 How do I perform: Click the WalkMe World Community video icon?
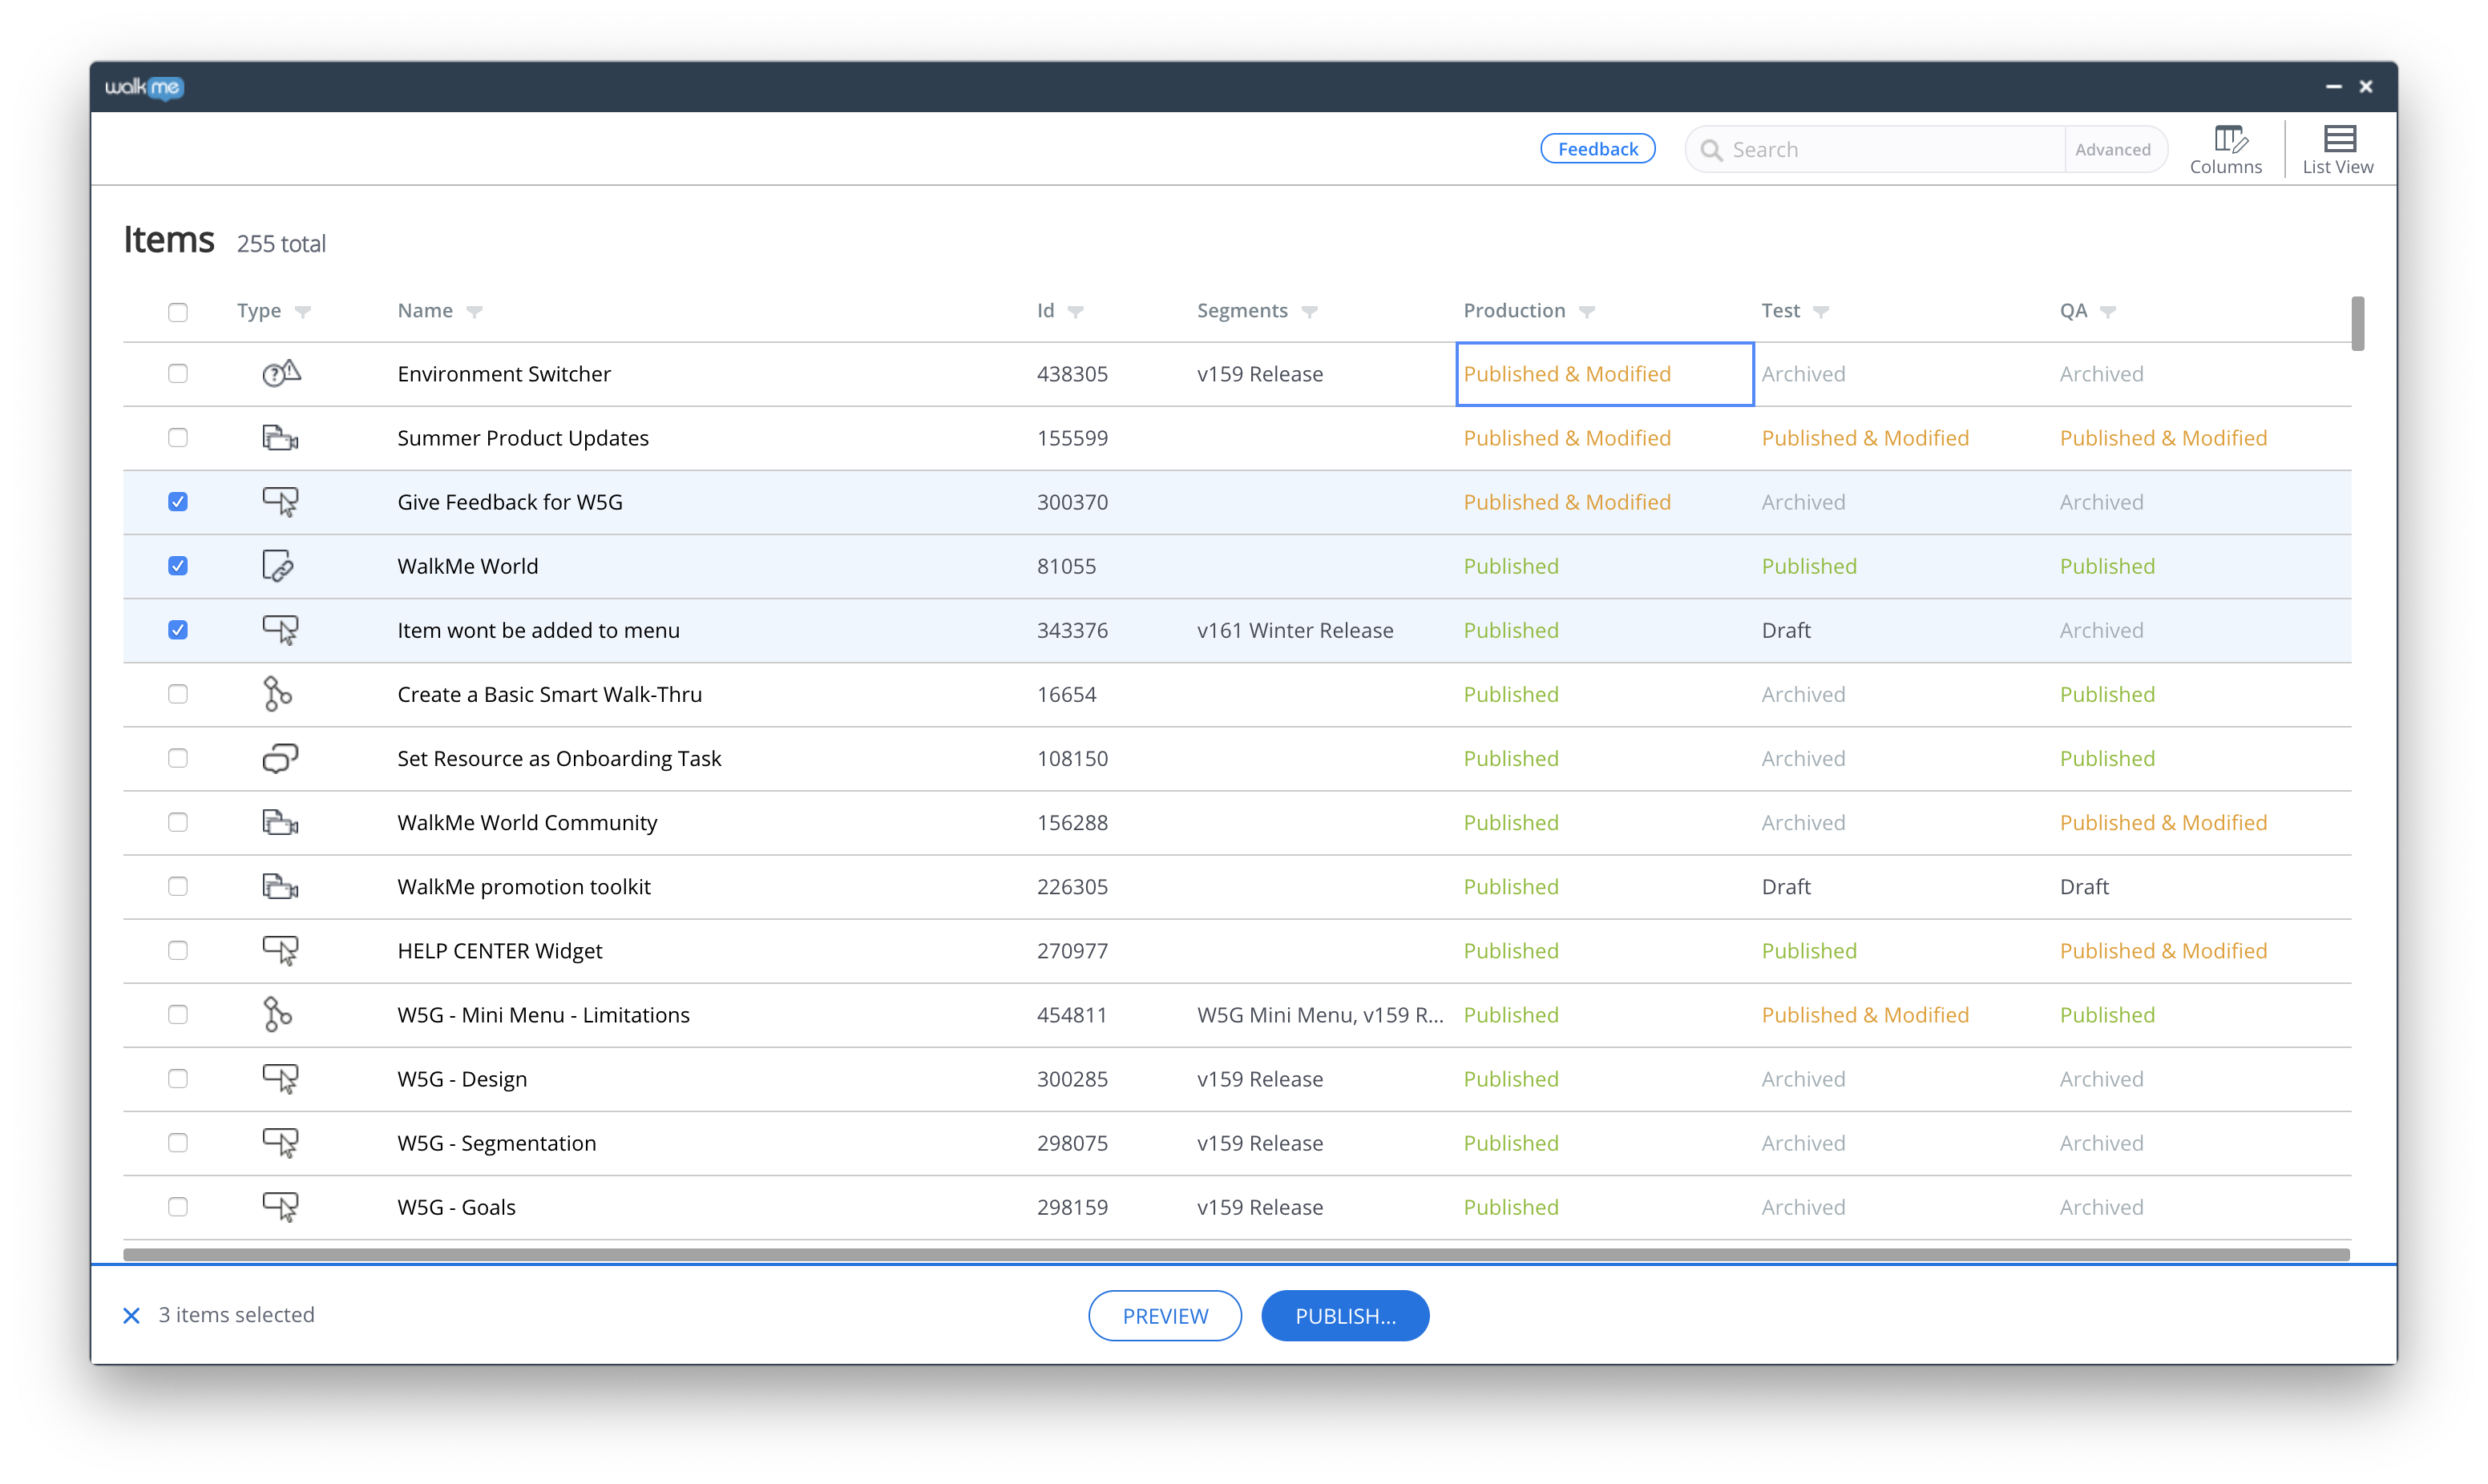coord(280,822)
